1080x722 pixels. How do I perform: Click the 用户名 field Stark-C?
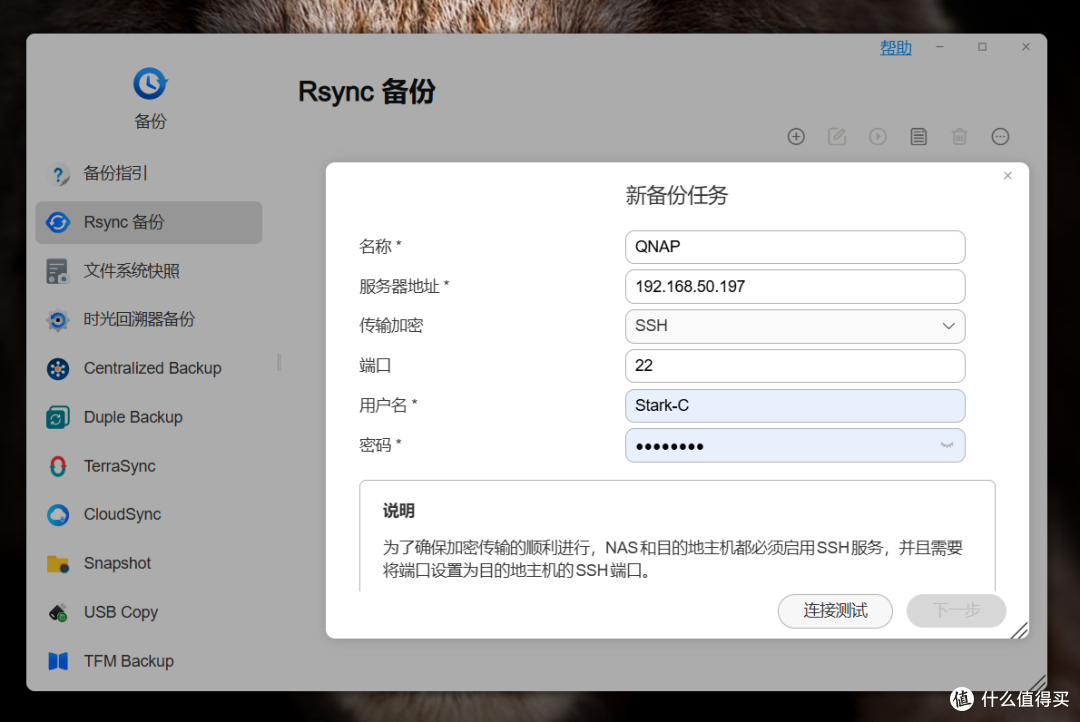tap(795, 406)
